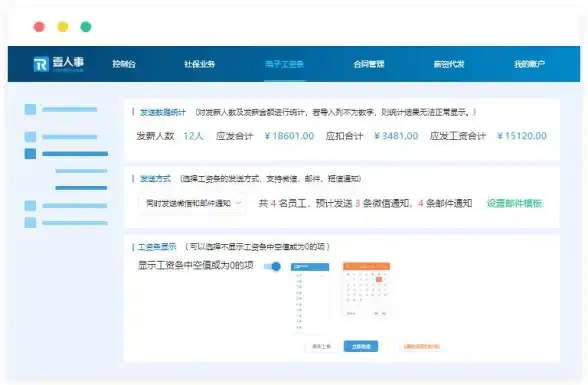Screen dimensions: 588x385
Task: Toggle the 显示工资条中空值或为0的项 switch
Action: tap(273, 267)
